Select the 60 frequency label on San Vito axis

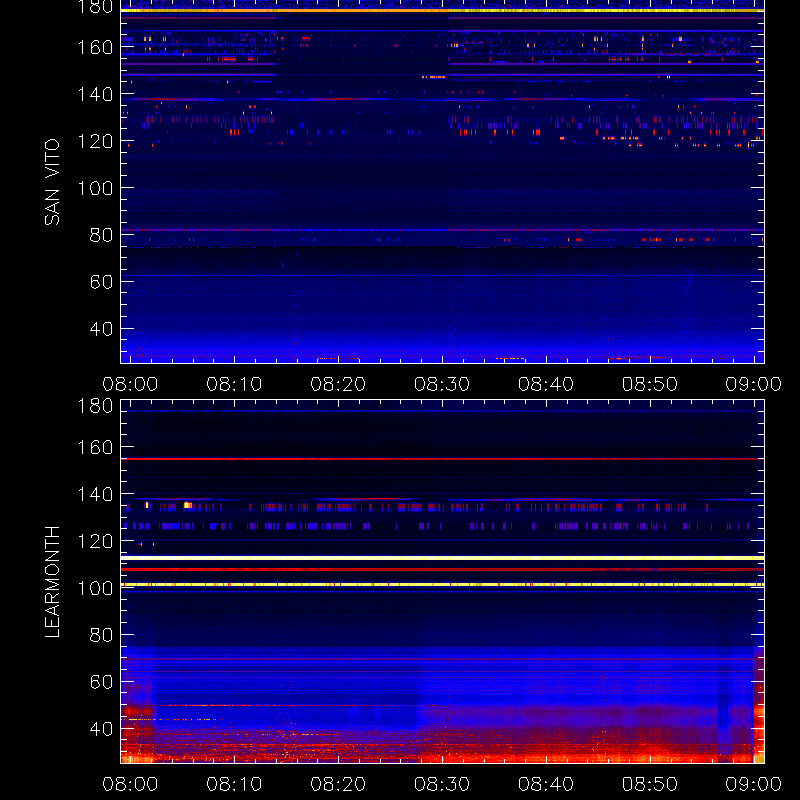pyautogui.click(x=101, y=282)
